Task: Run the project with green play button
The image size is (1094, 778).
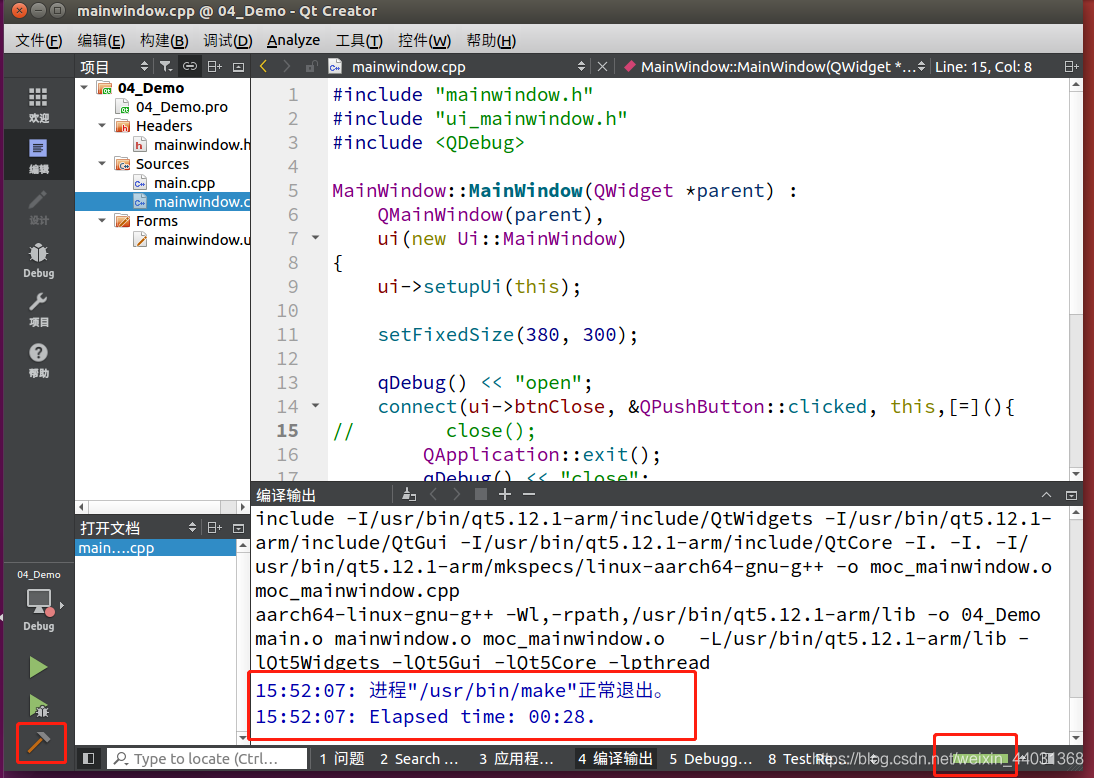Action: click(38, 667)
